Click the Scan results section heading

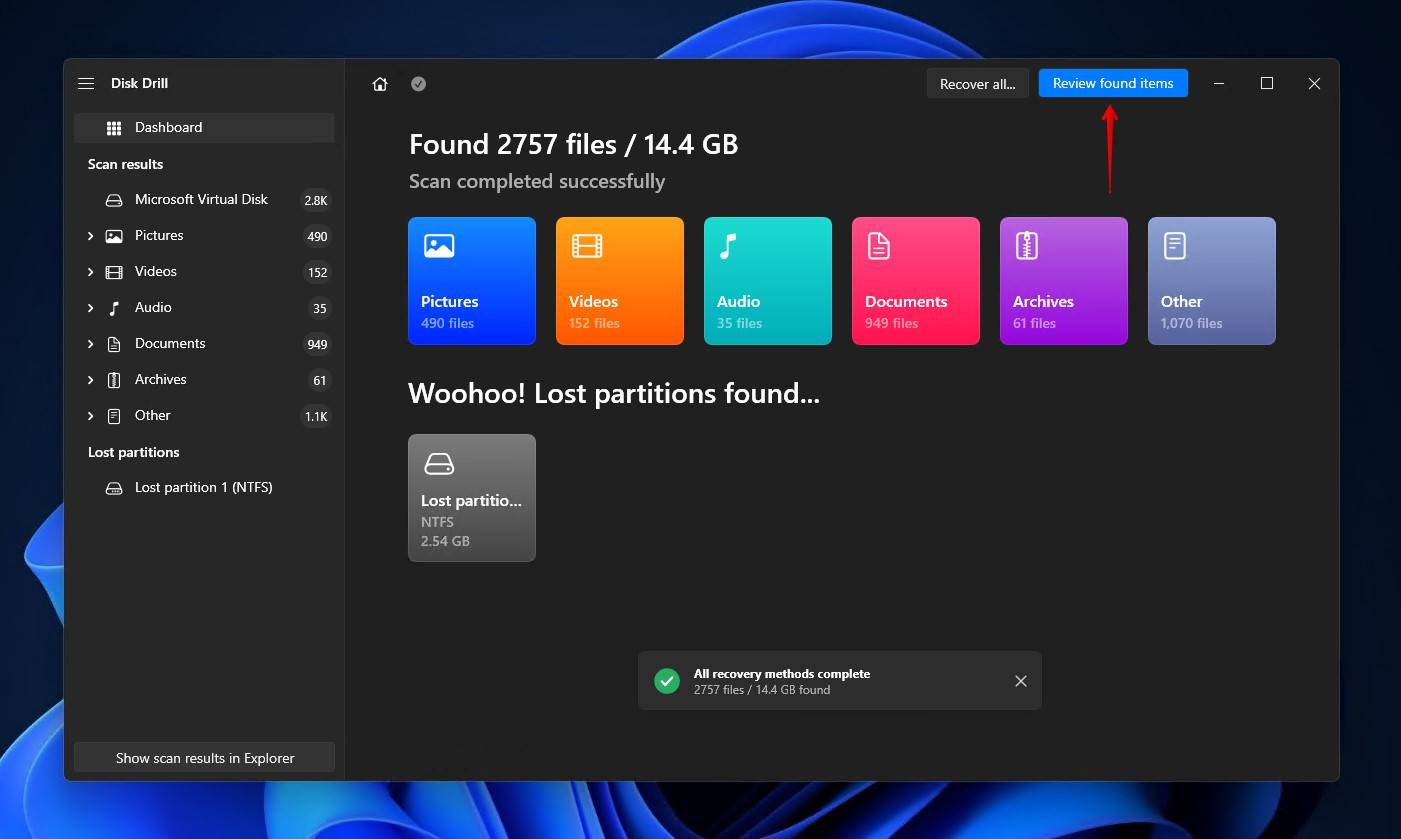point(125,164)
